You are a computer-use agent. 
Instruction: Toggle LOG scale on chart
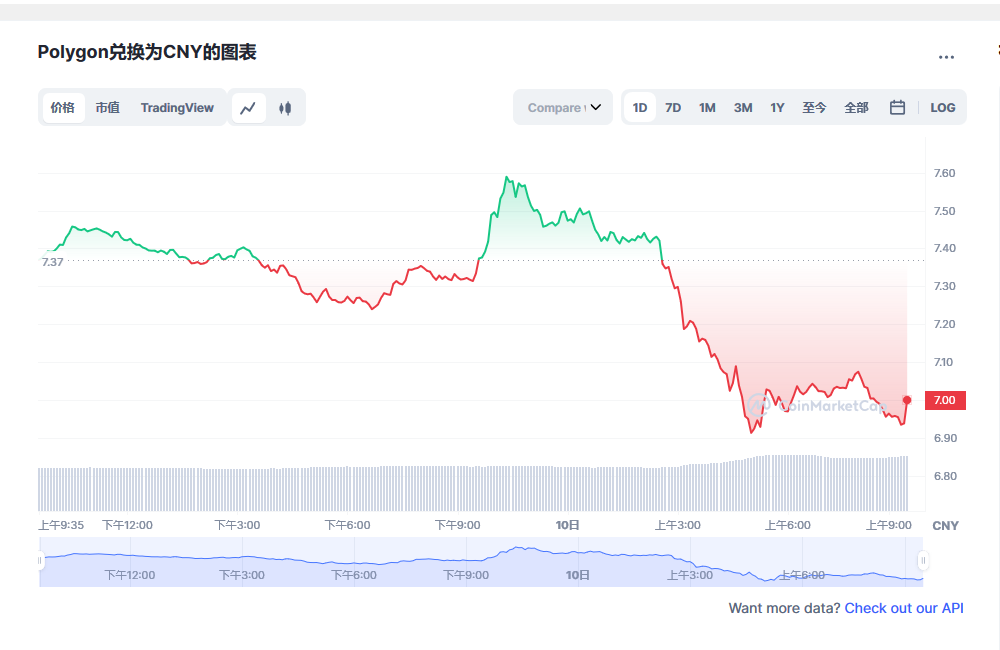942,108
